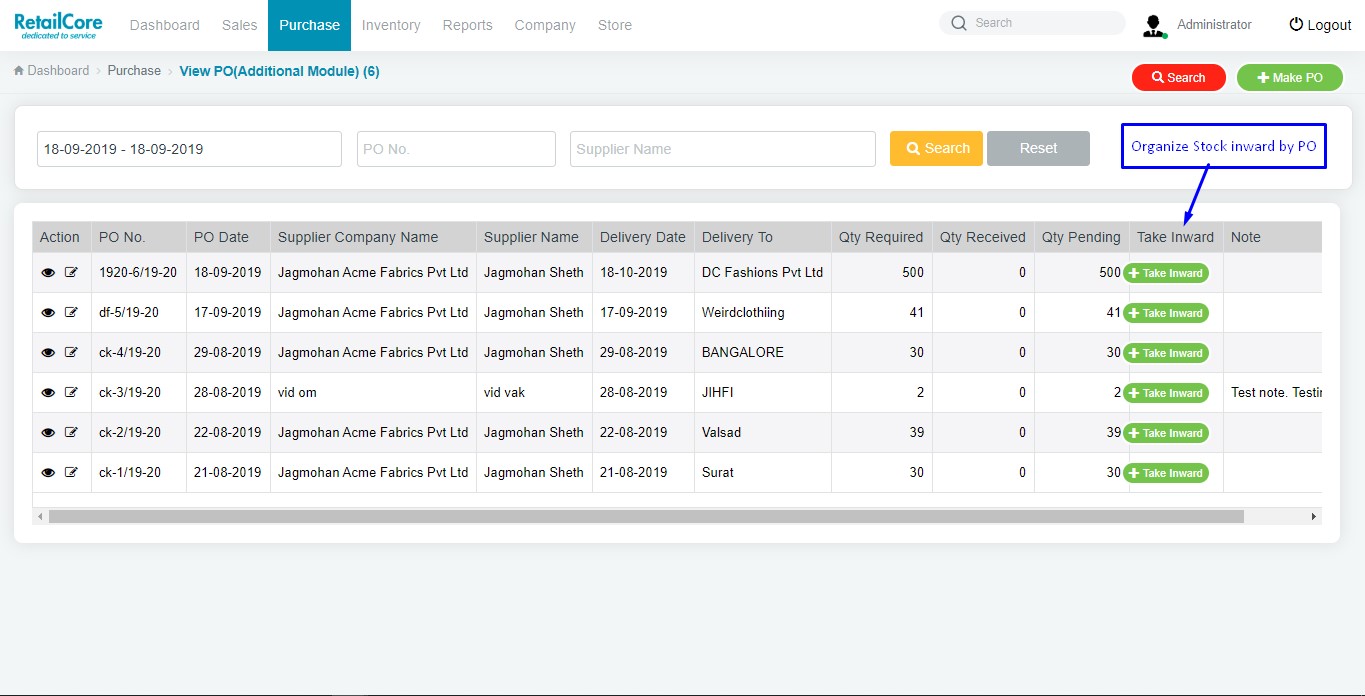This screenshot has height=696, width=1365.
Task: Open the date range picker field
Action: coord(189,149)
